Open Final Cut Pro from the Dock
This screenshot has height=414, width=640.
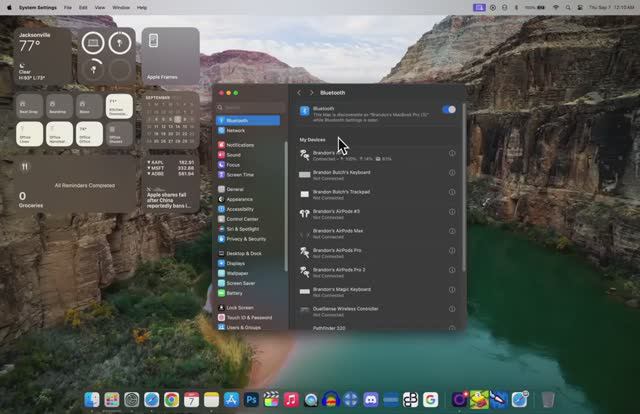[x=271, y=400]
